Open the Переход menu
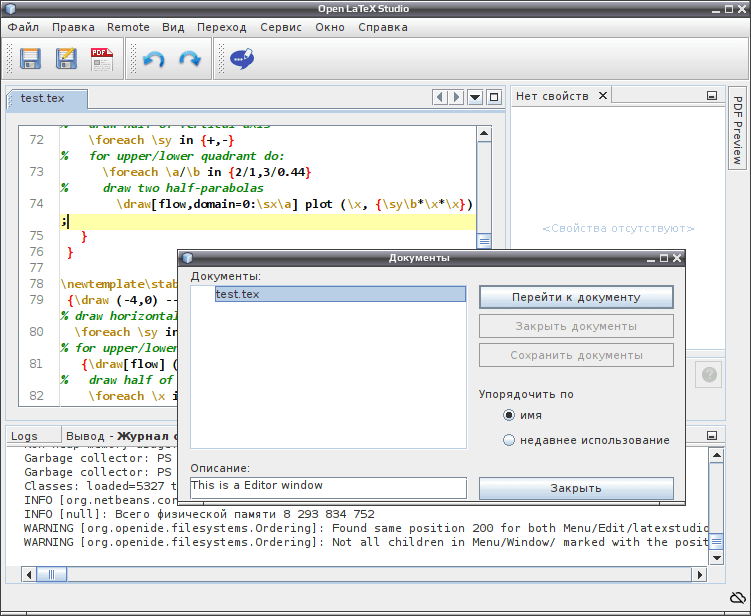This screenshot has height=616, width=751. [222, 27]
